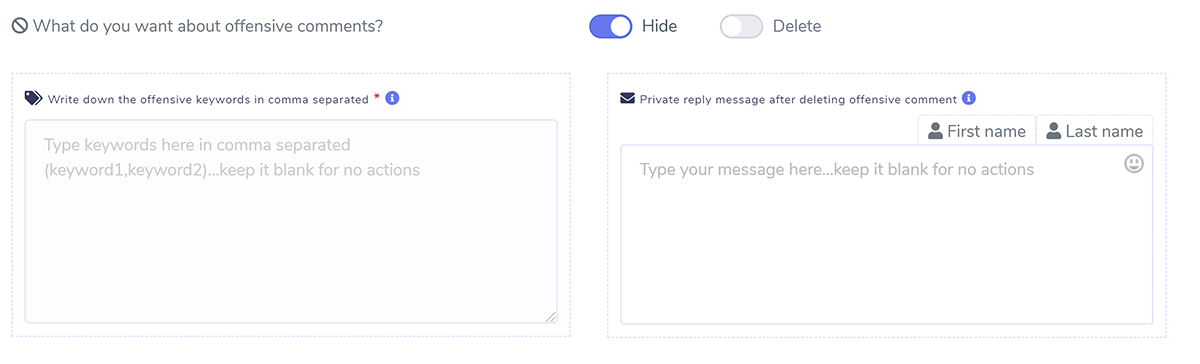Viewport: 1200px width, 364px height.
Task: Click the keywords text area resize handle
Action: tap(551, 316)
